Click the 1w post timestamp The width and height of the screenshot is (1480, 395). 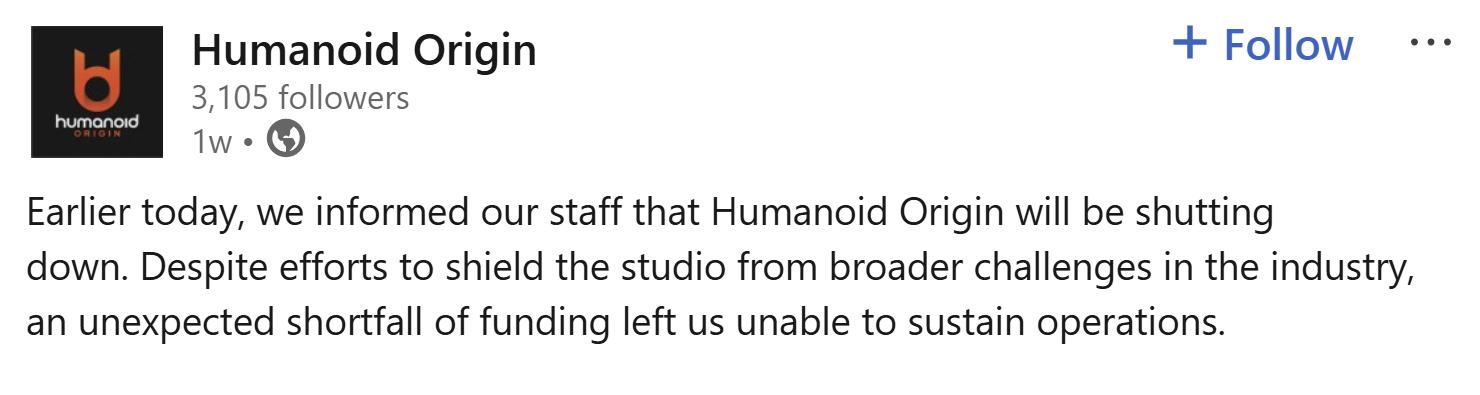(210, 141)
